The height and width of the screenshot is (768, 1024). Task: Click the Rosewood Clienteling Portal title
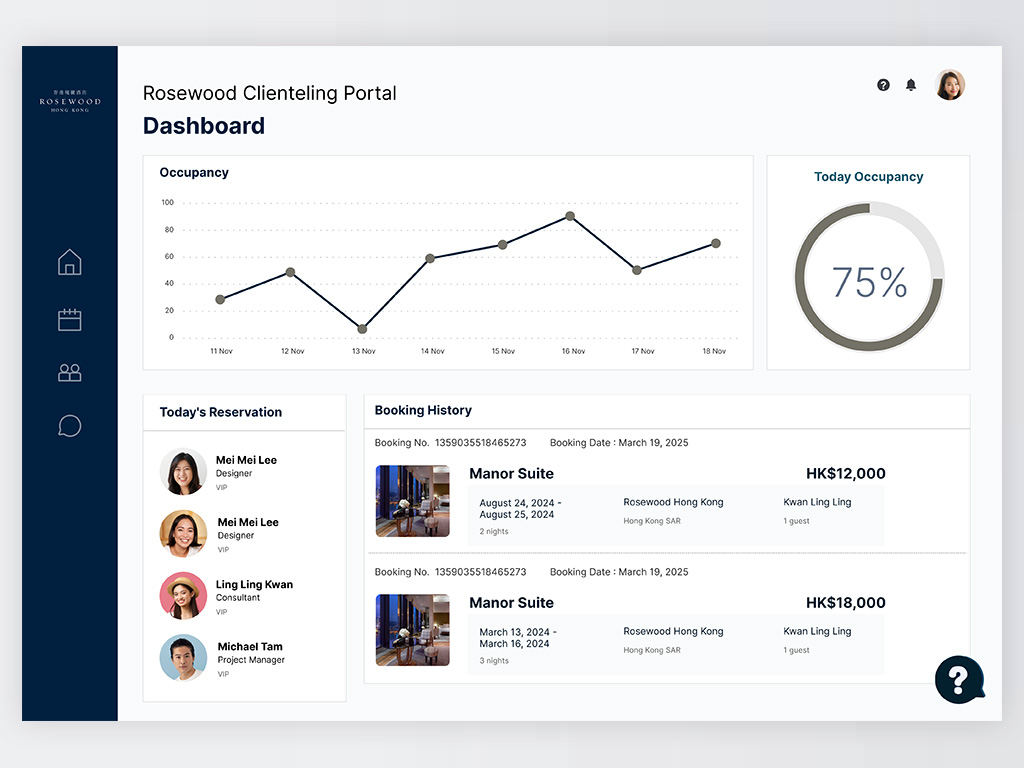click(270, 93)
